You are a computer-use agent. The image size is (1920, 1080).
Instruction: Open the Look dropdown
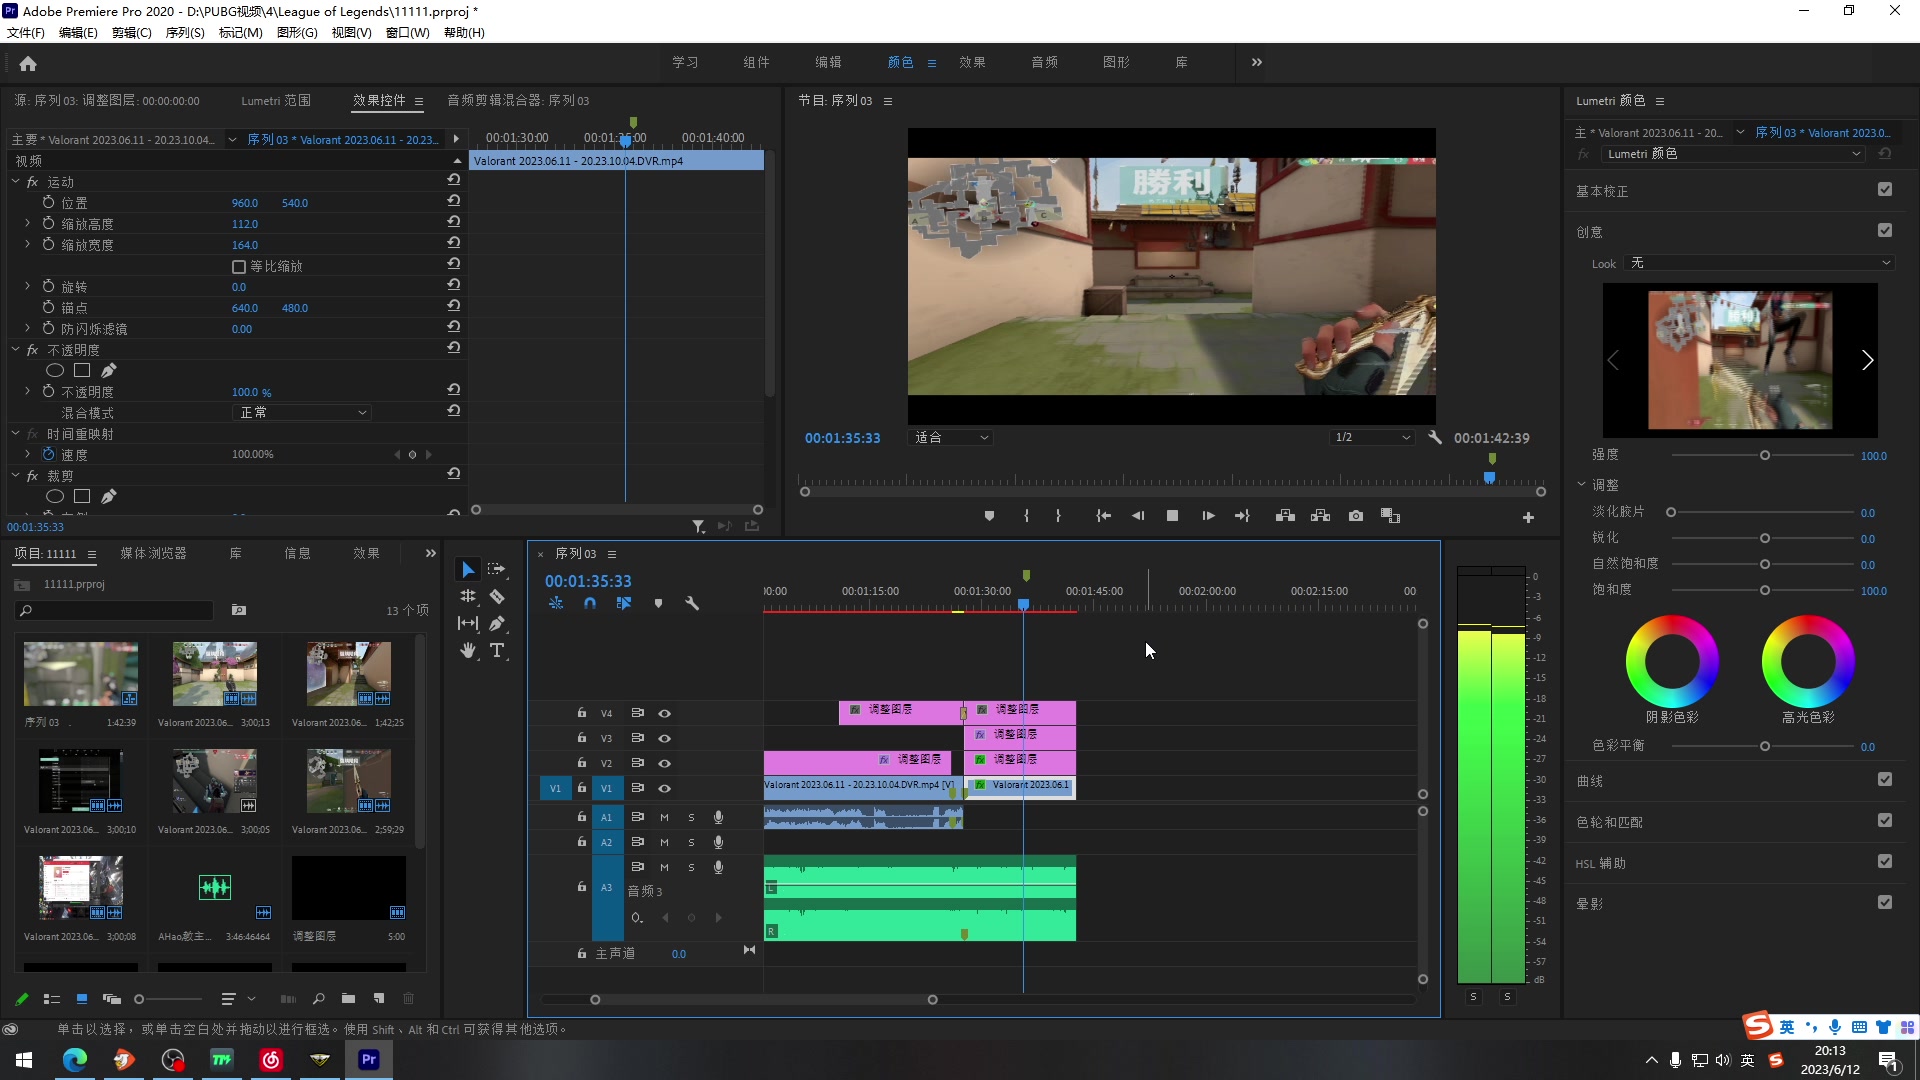pyautogui.click(x=1760, y=263)
